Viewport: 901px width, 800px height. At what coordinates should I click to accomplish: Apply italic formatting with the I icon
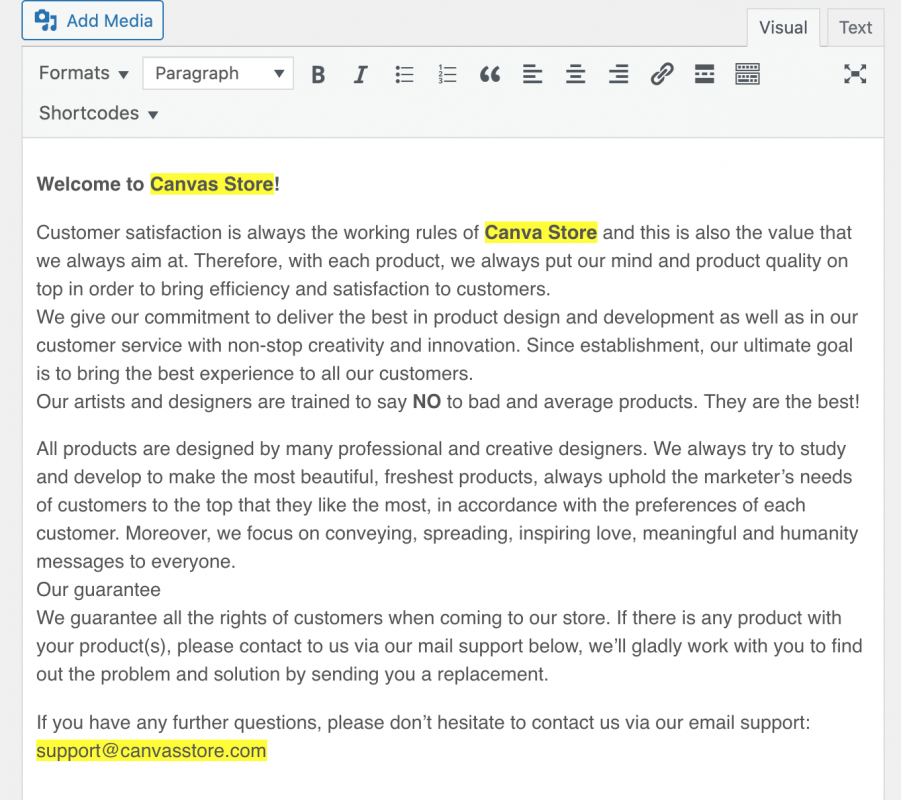point(360,74)
